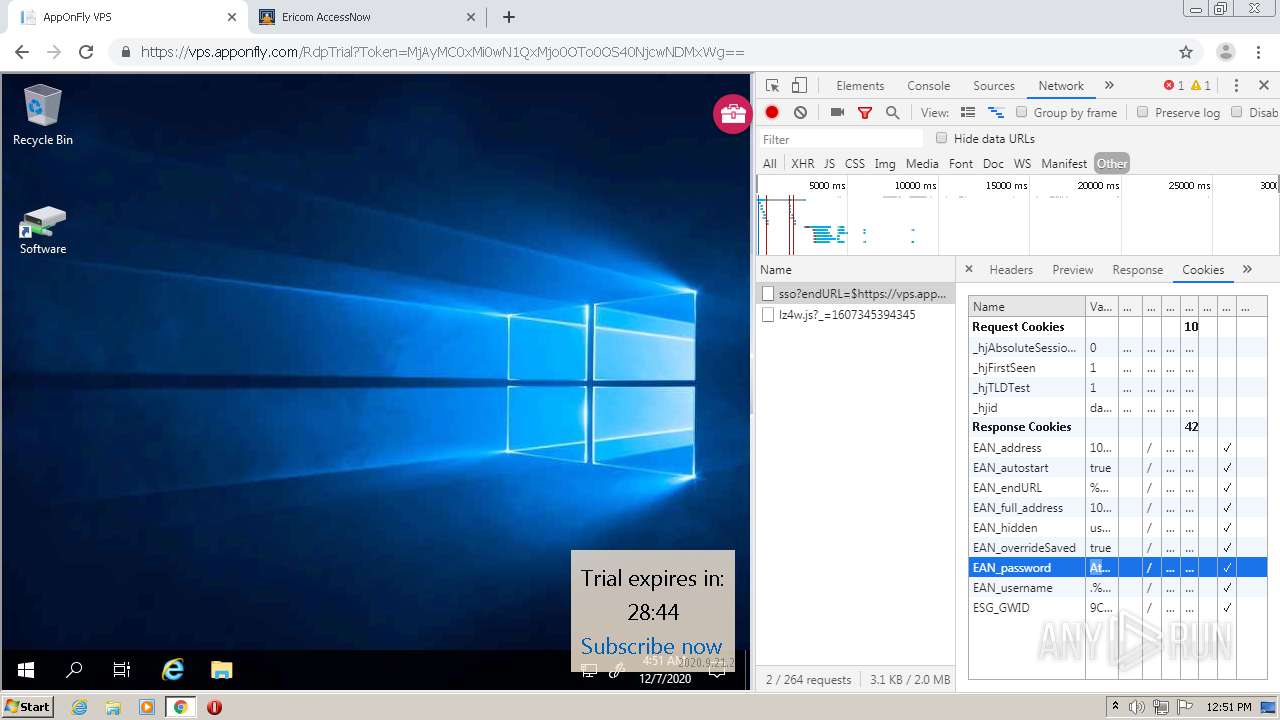Enable the Preserve log checkbox

click(1143, 112)
